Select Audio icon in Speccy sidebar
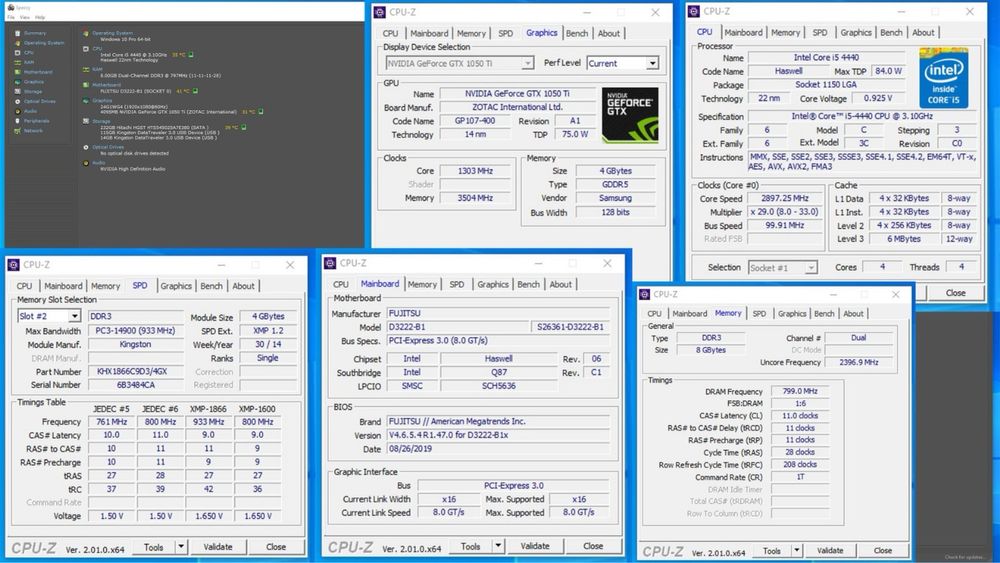 17,111
